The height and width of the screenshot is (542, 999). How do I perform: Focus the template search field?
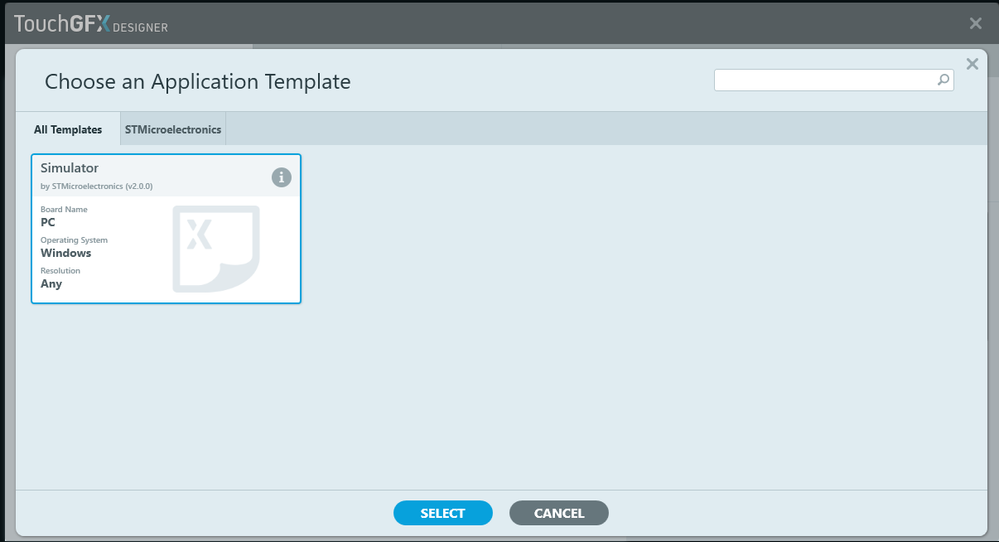coord(825,80)
